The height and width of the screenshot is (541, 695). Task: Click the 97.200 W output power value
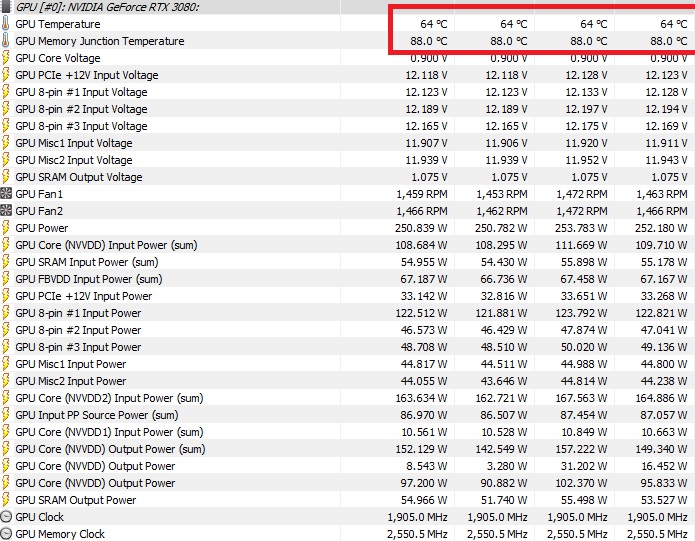[x=424, y=483]
